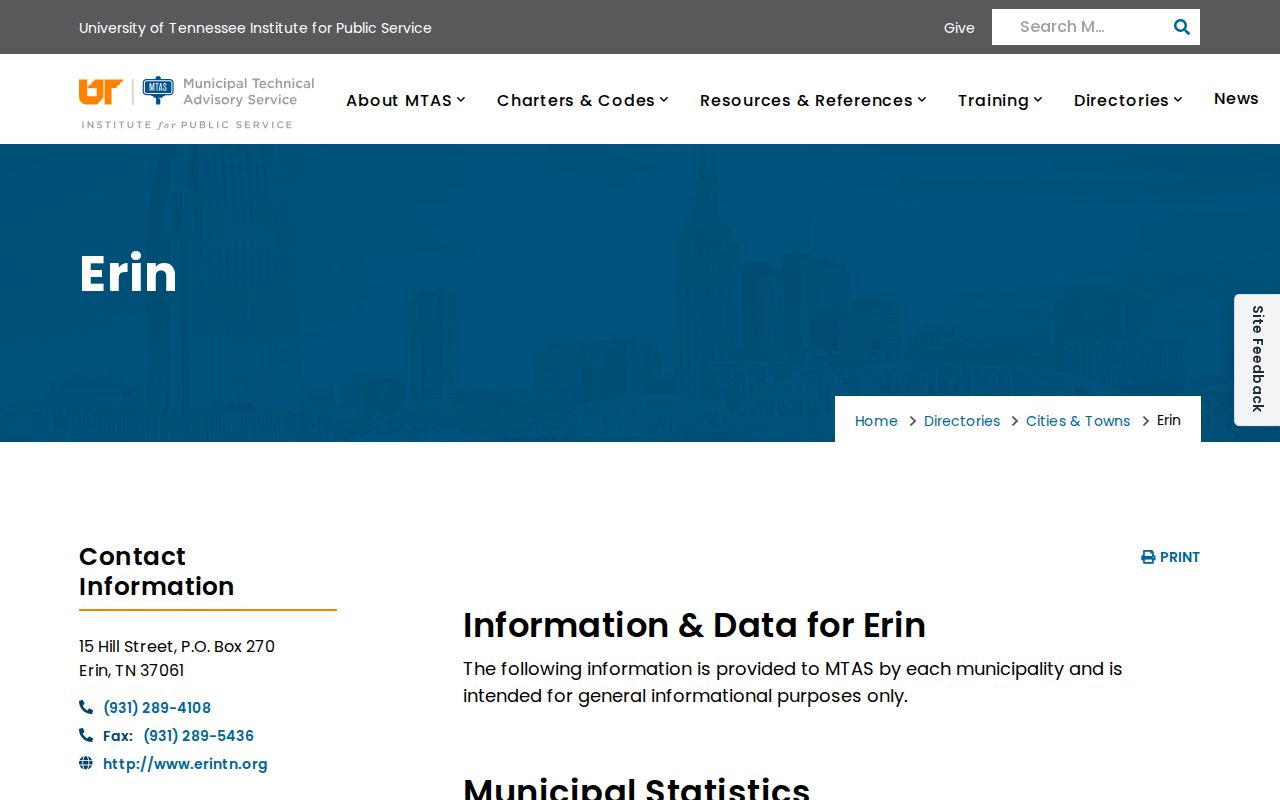Open the UT MTAS logo homepage

[x=197, y=103]
